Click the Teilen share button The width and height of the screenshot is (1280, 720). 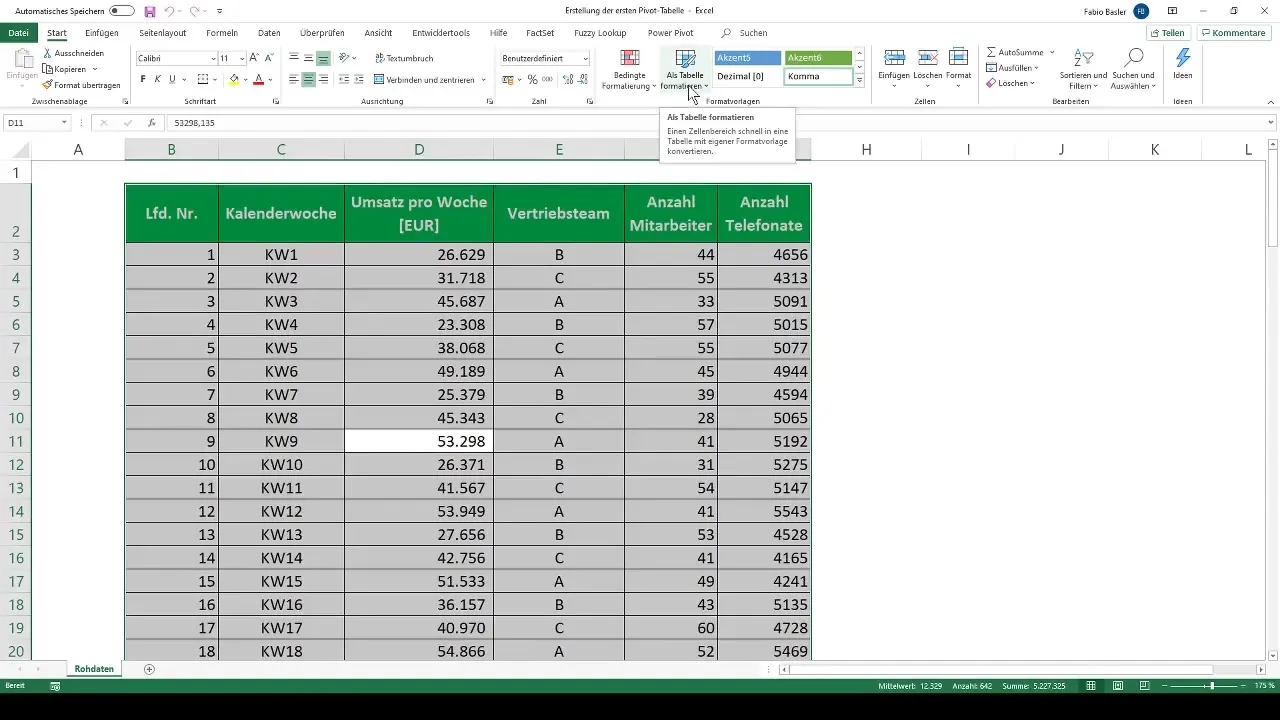tap(1167, 33)
